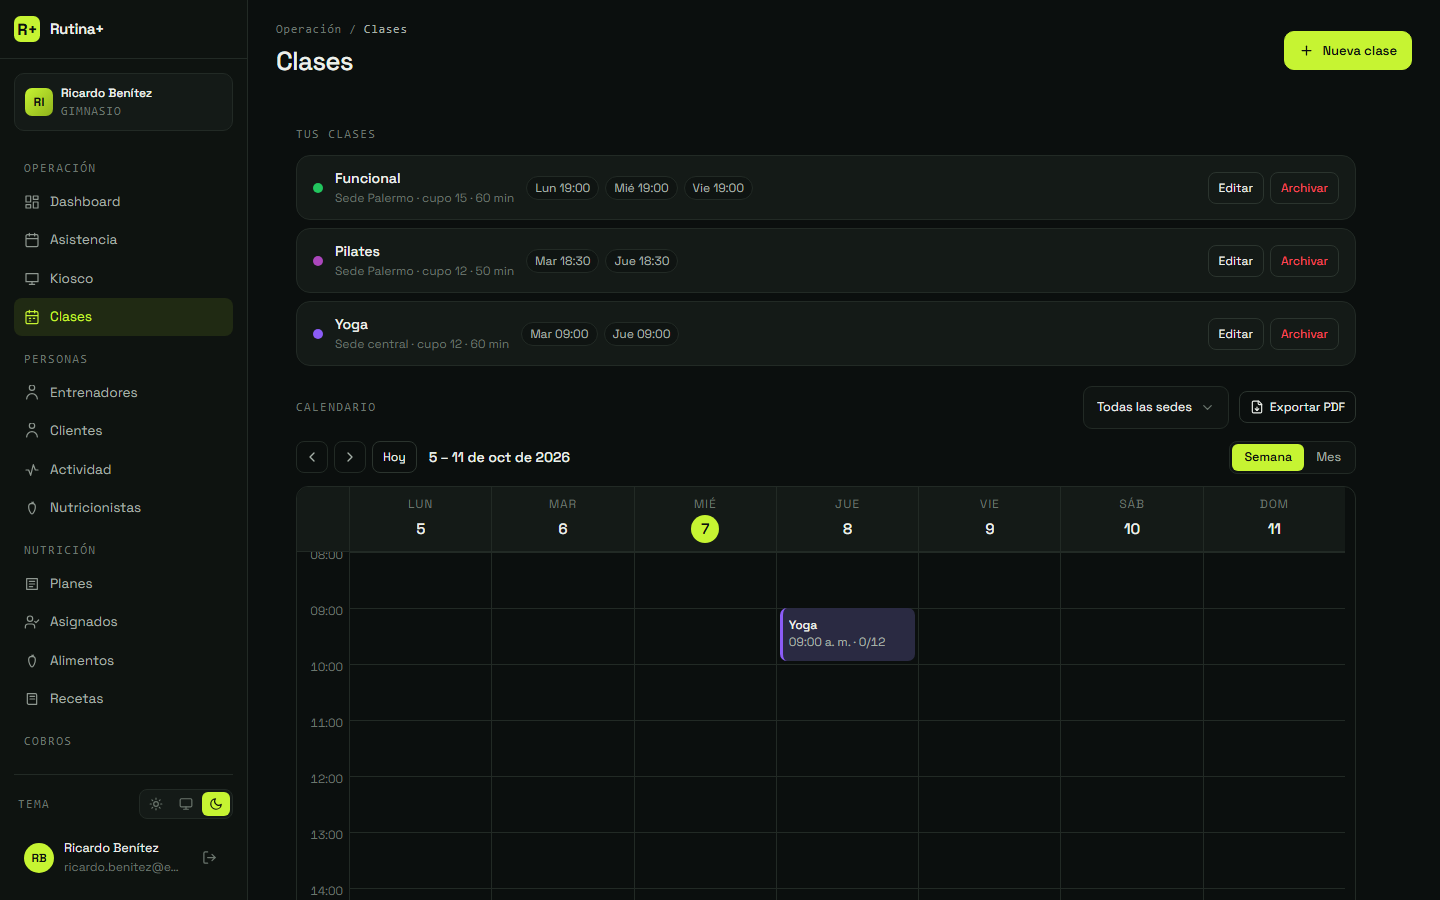The height and width of the screenshot is (900, 1440).
Task: Open the Yoga event on Thursday 09:00
Action: point(847,635)
